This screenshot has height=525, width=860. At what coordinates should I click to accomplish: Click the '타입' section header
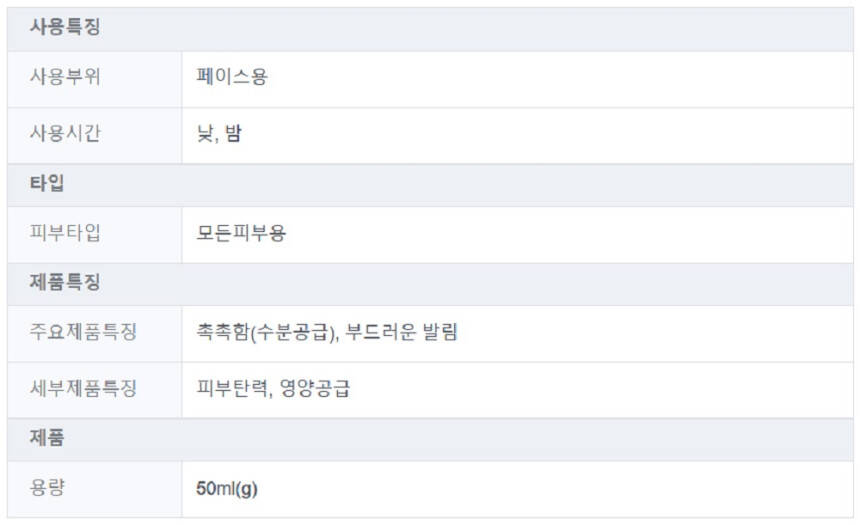tap(48, 185)
